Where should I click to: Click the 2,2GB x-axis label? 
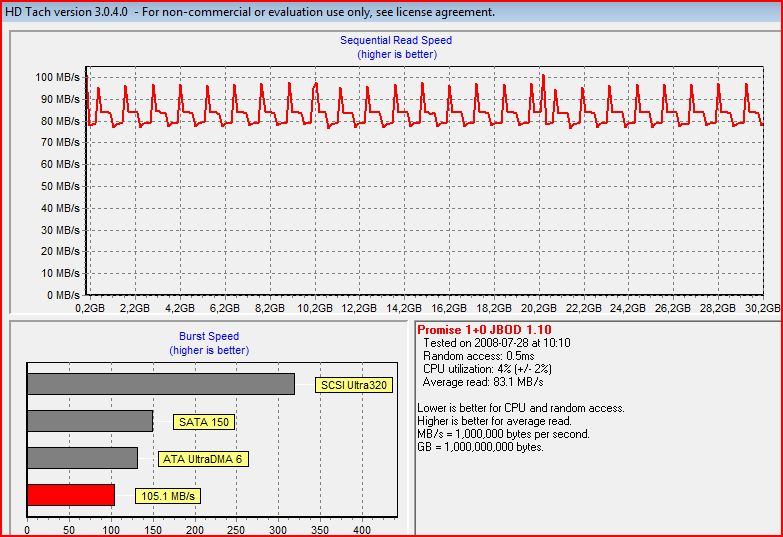(135, 308)
